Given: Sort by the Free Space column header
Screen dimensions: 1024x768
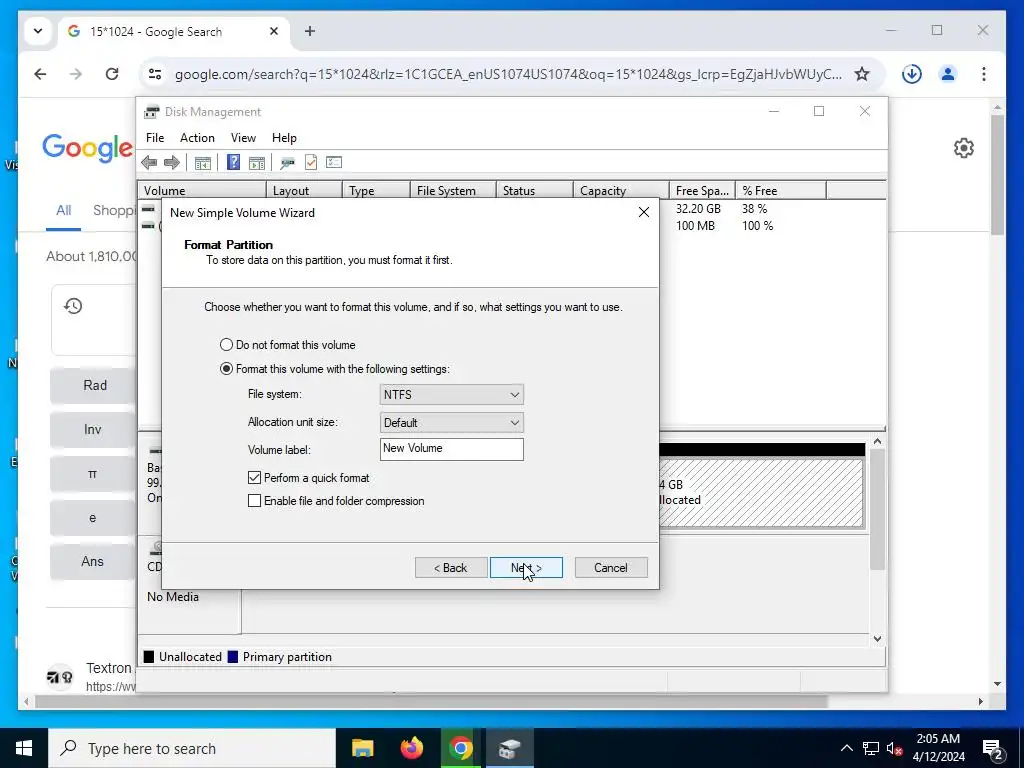Looking at the screenshot, I should 702,191.
